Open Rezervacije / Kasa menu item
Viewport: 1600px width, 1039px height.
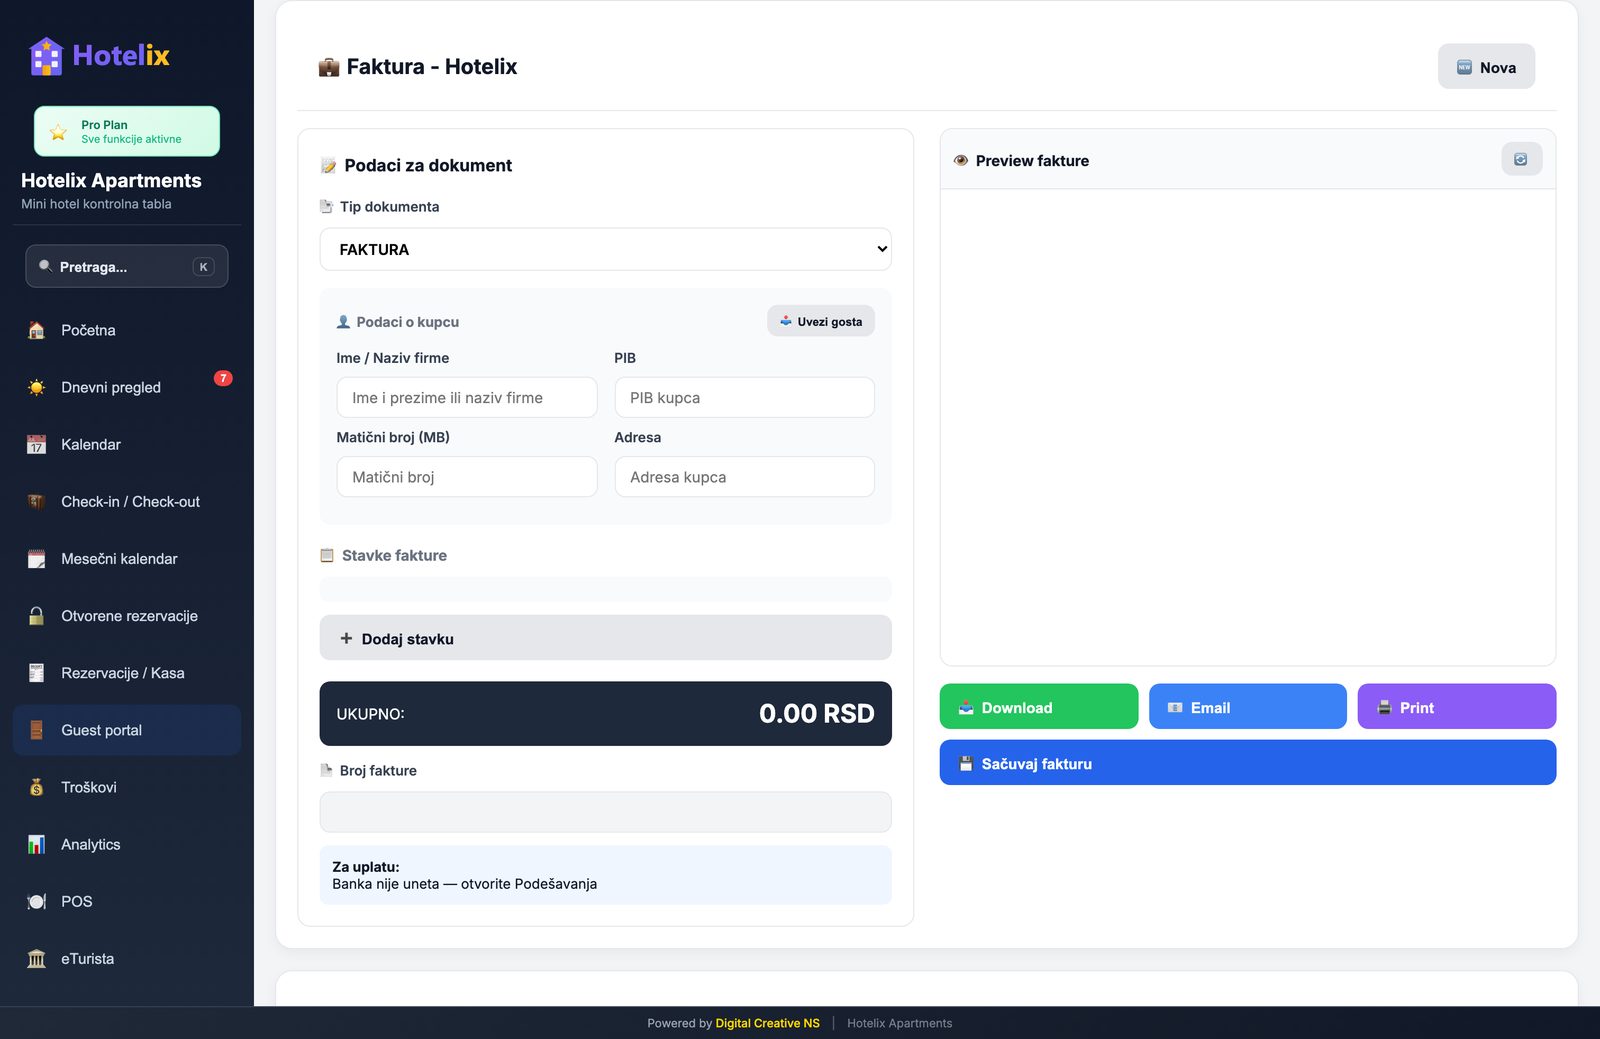click(127, 673)
